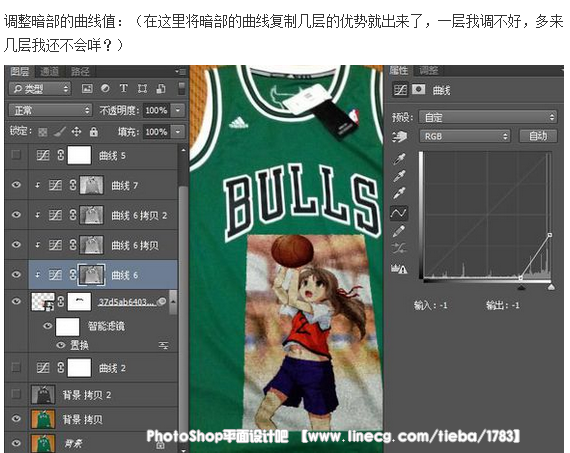570x453 pixels.
Task: Enable lock transparent pixels
Action: (43, 132)
